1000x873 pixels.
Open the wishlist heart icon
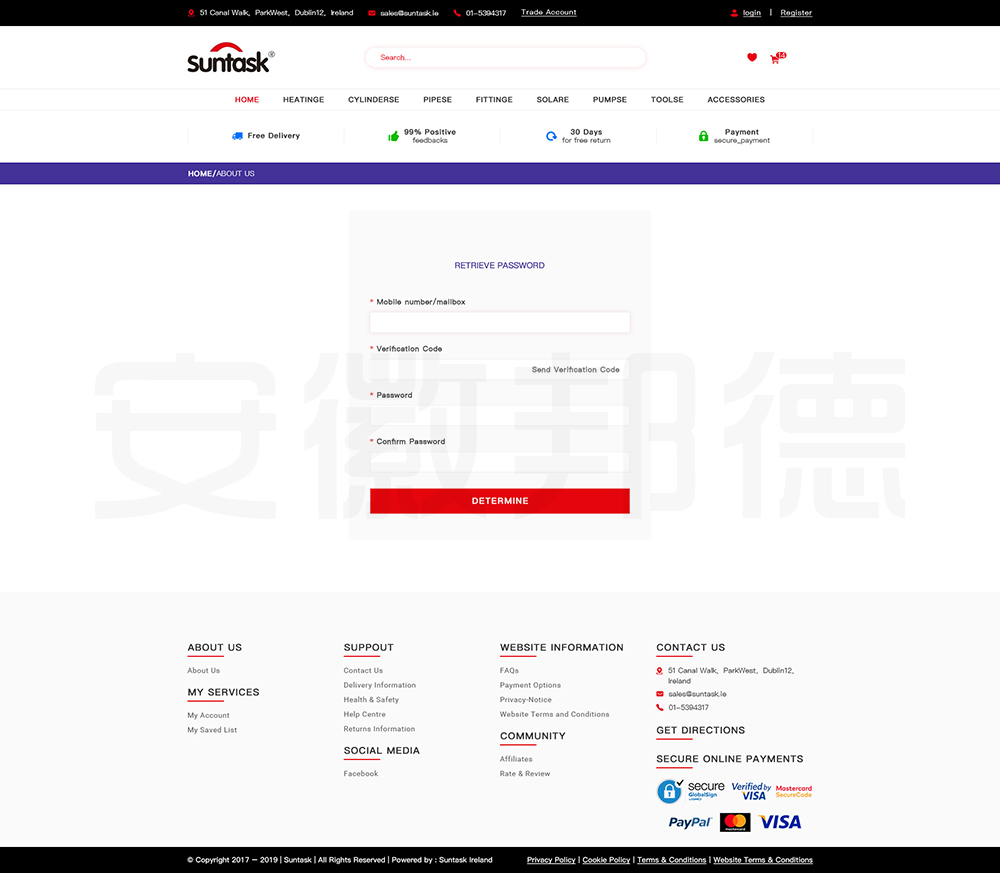(x=752, y=58)
